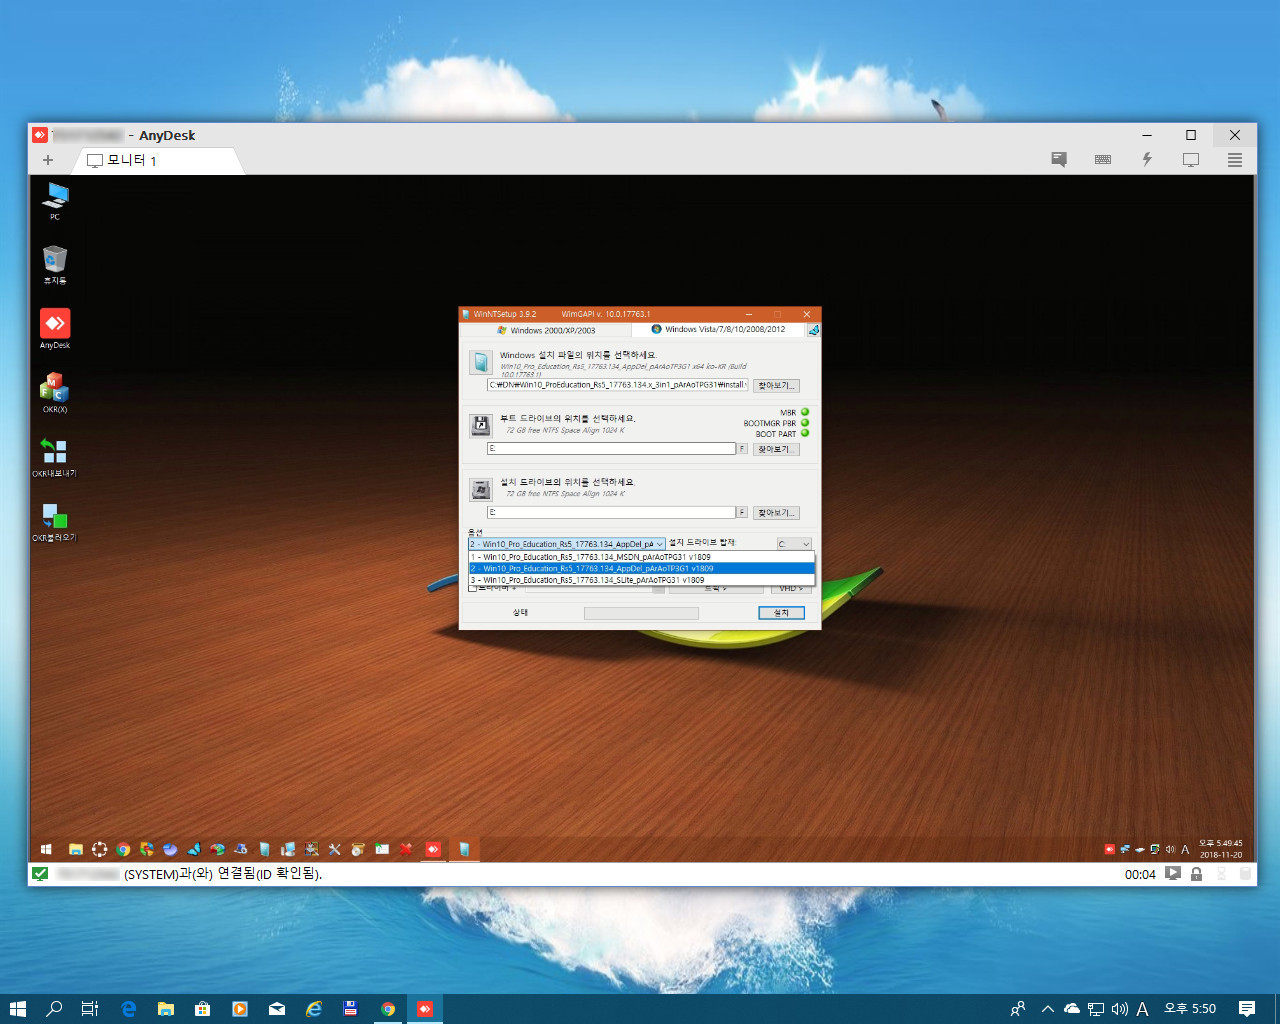Switch to remote taskbar AnyDesk button
The image size is (1280, 1024).
(x=432, y=849)
